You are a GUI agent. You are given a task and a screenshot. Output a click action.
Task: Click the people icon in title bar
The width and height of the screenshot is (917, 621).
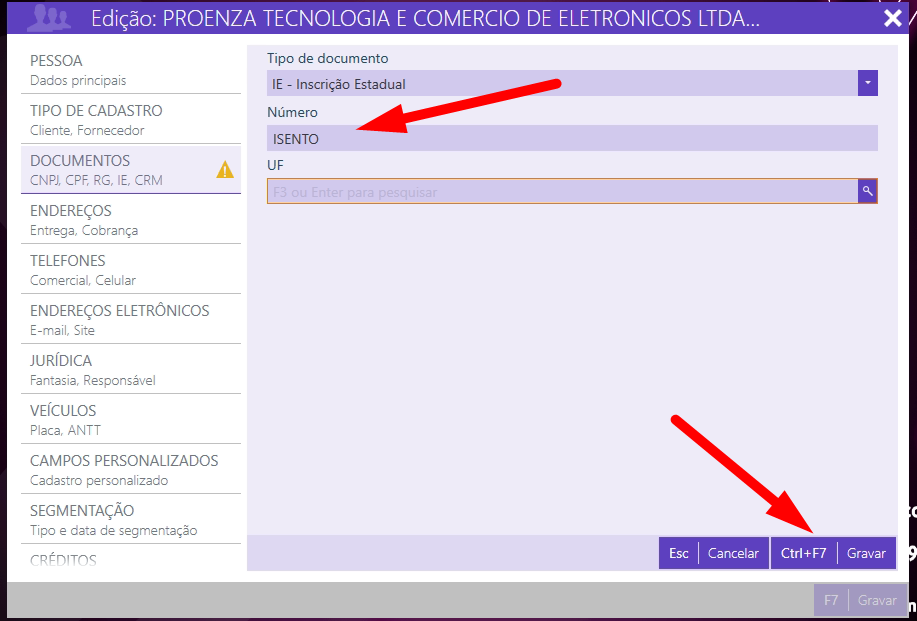coord(48,18)
